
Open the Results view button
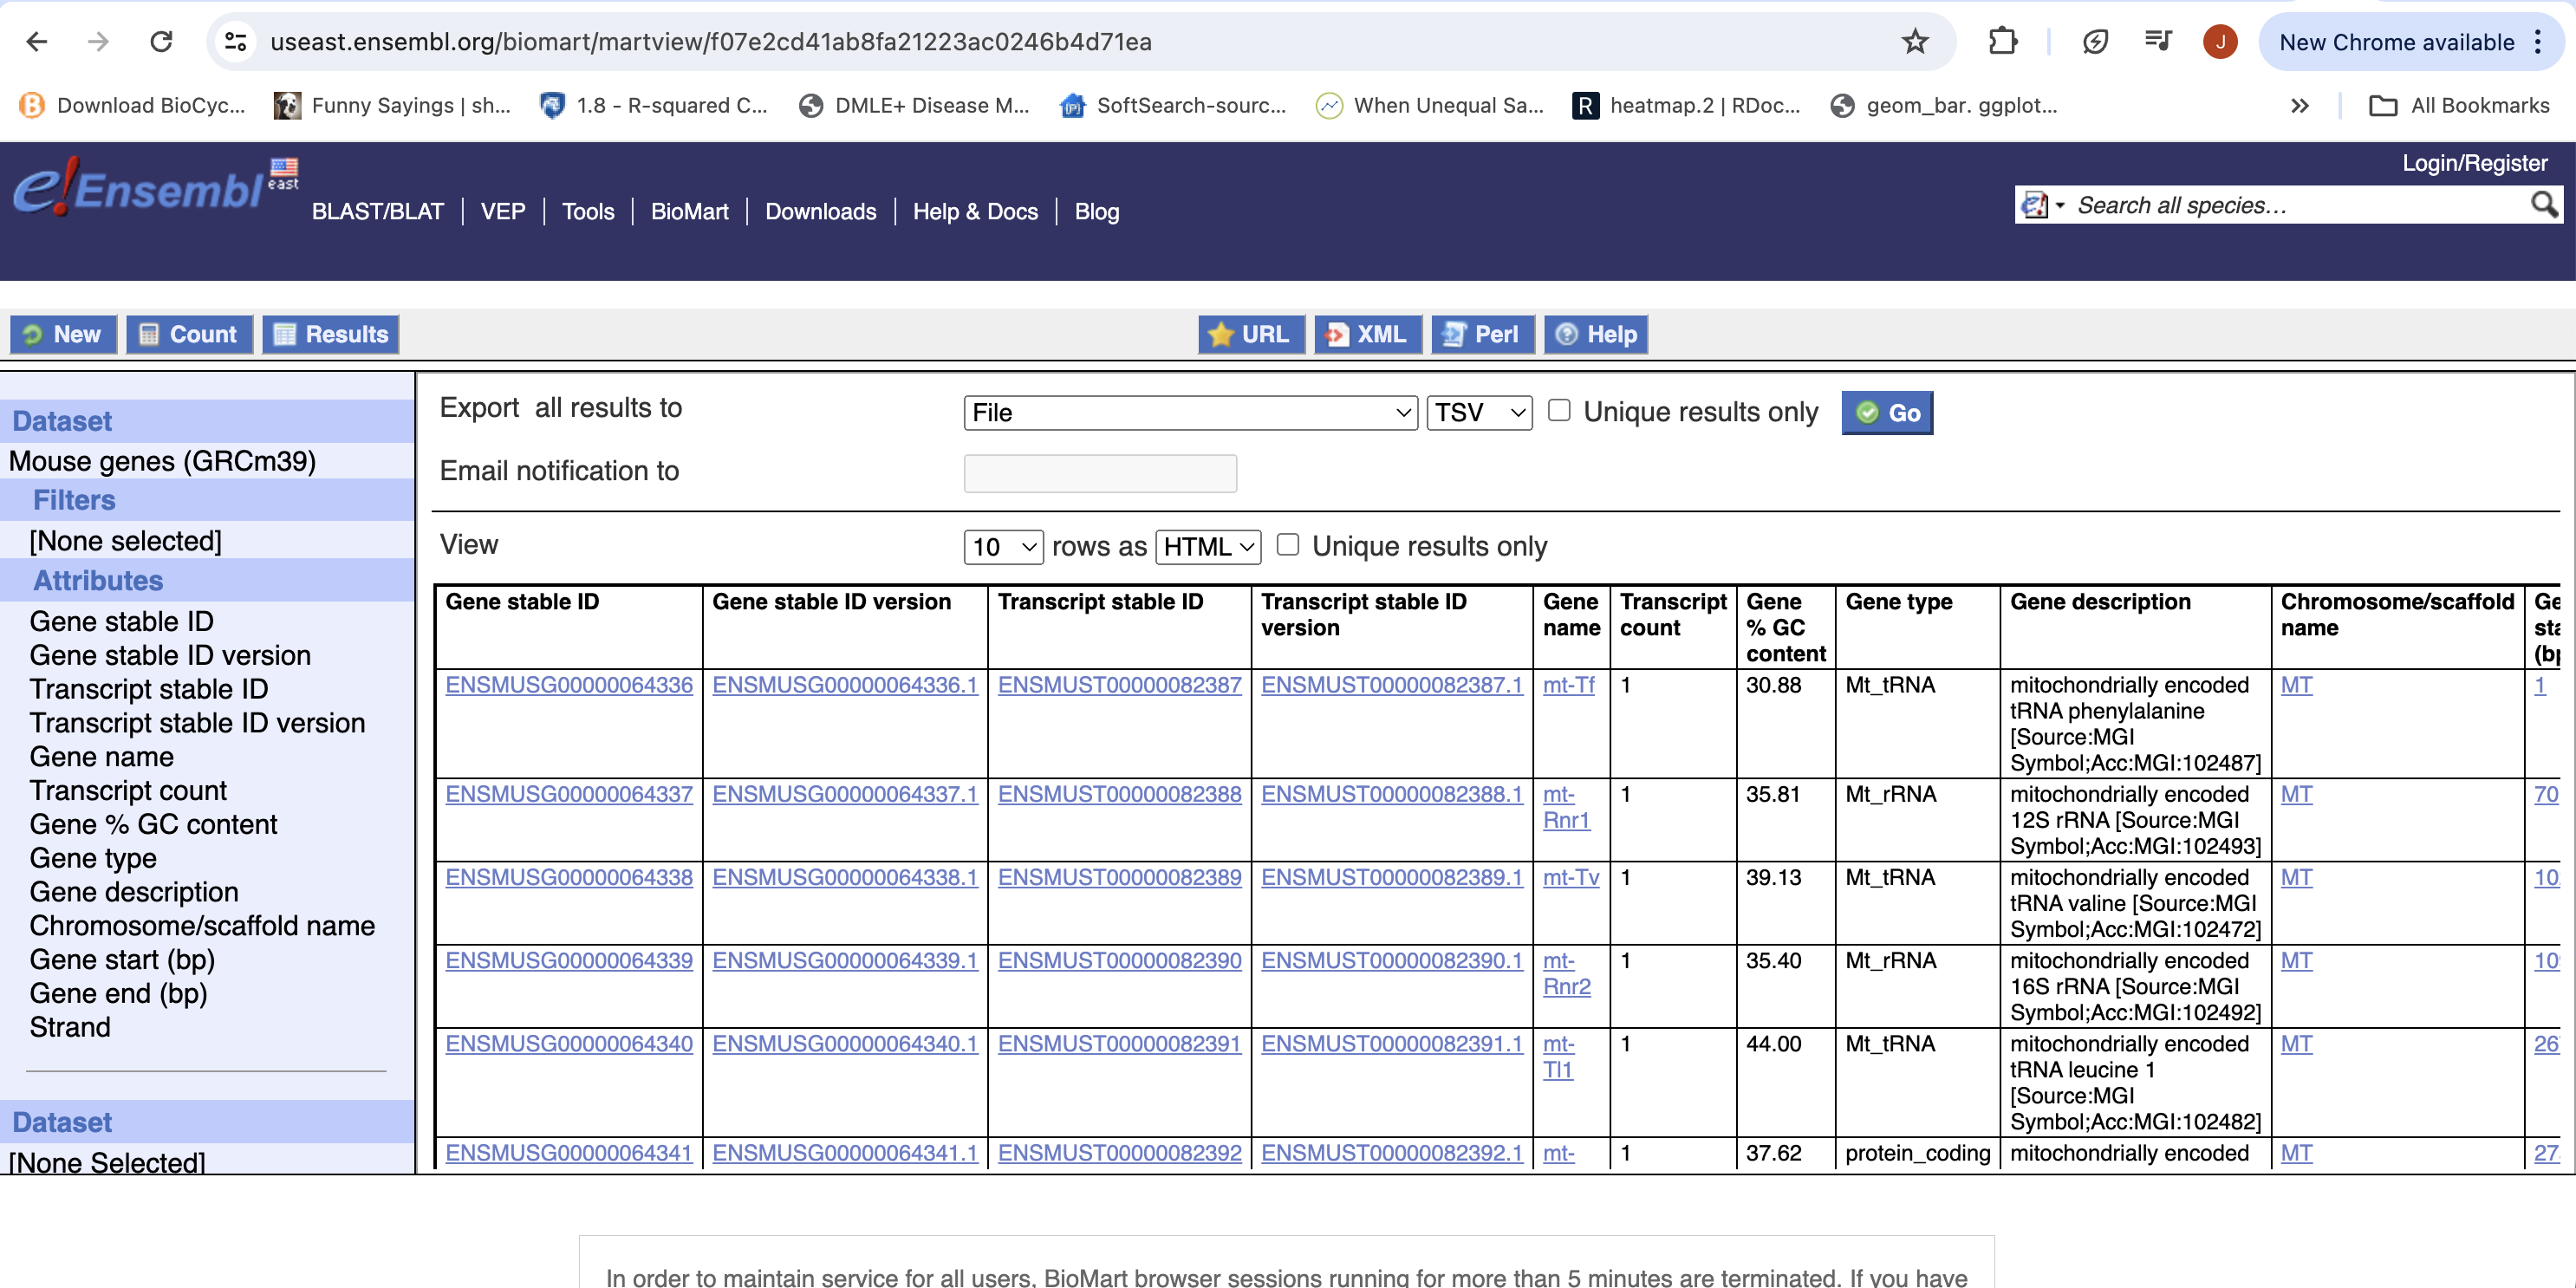click(330, 334)
